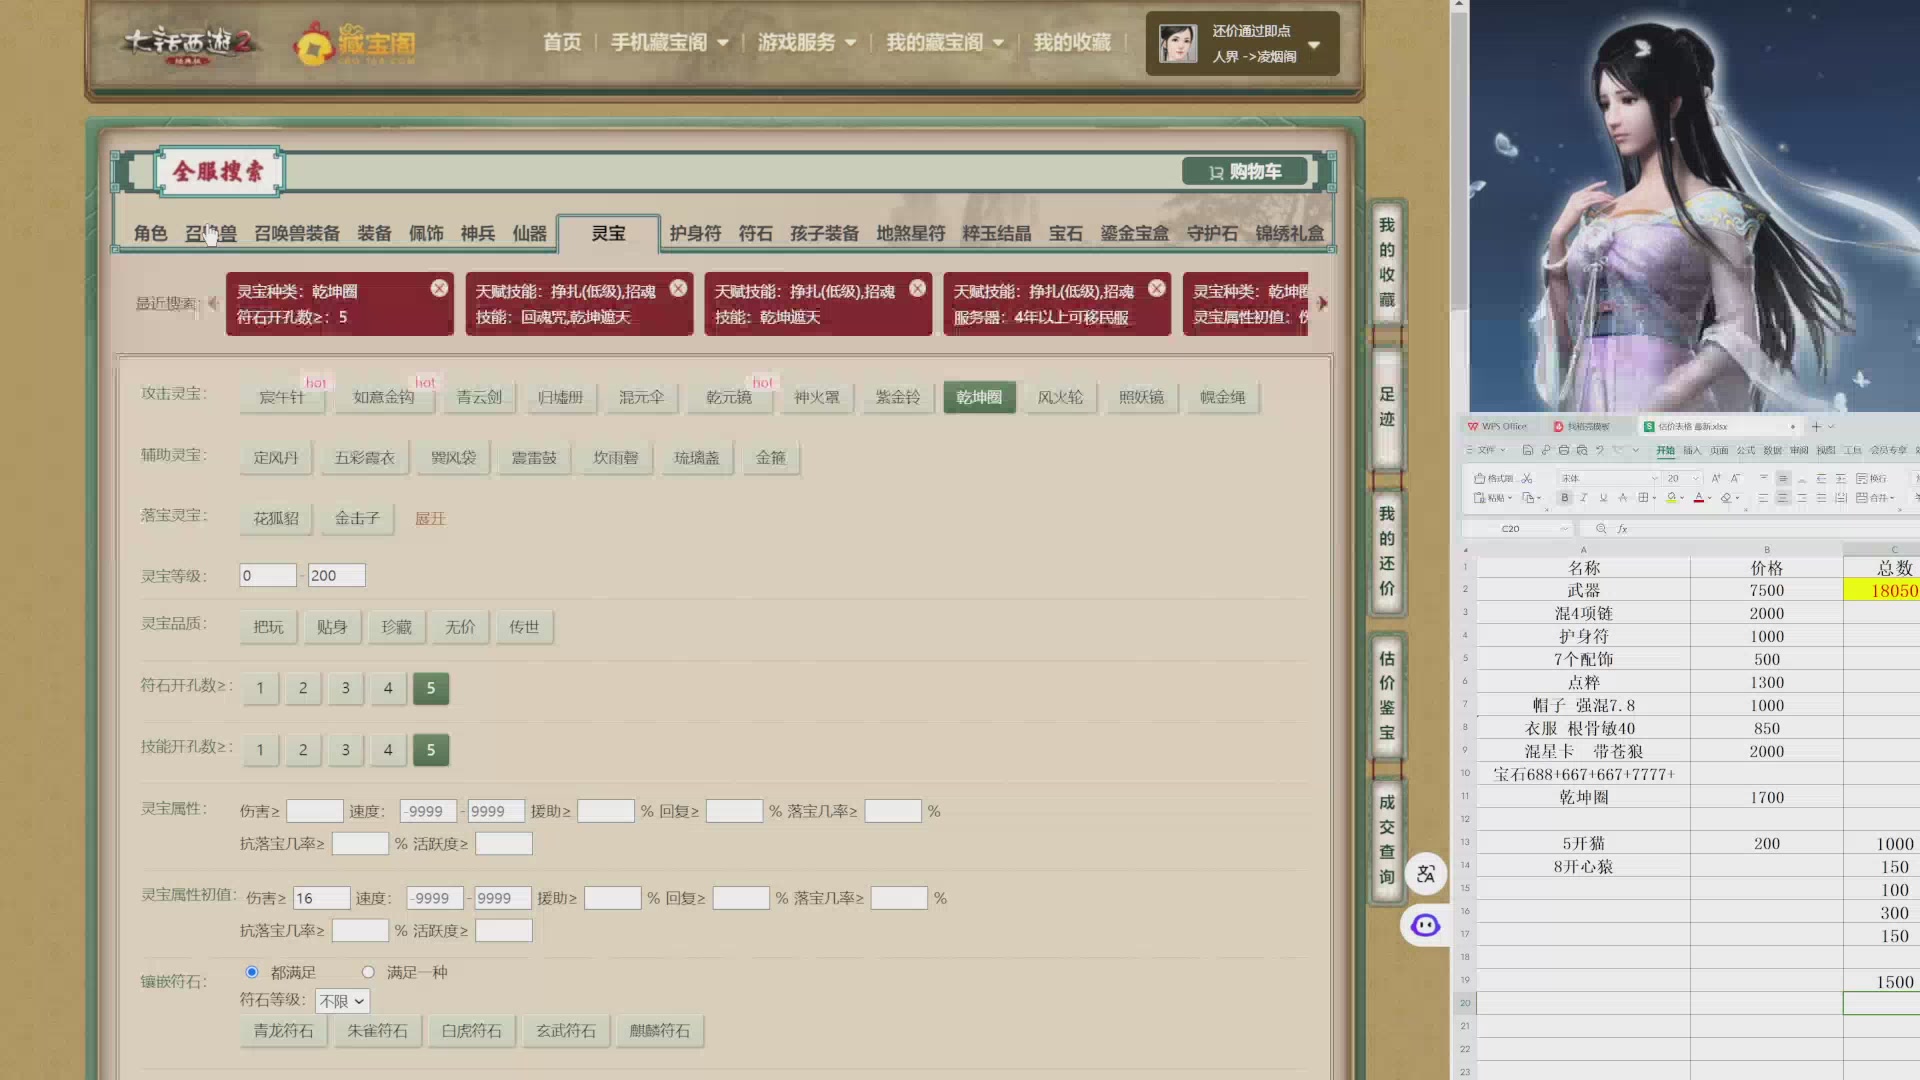Toggle the 青龙符石 filter
The height and width of the screenshot is (1080, 1920).
click(x=283, y=1031)
